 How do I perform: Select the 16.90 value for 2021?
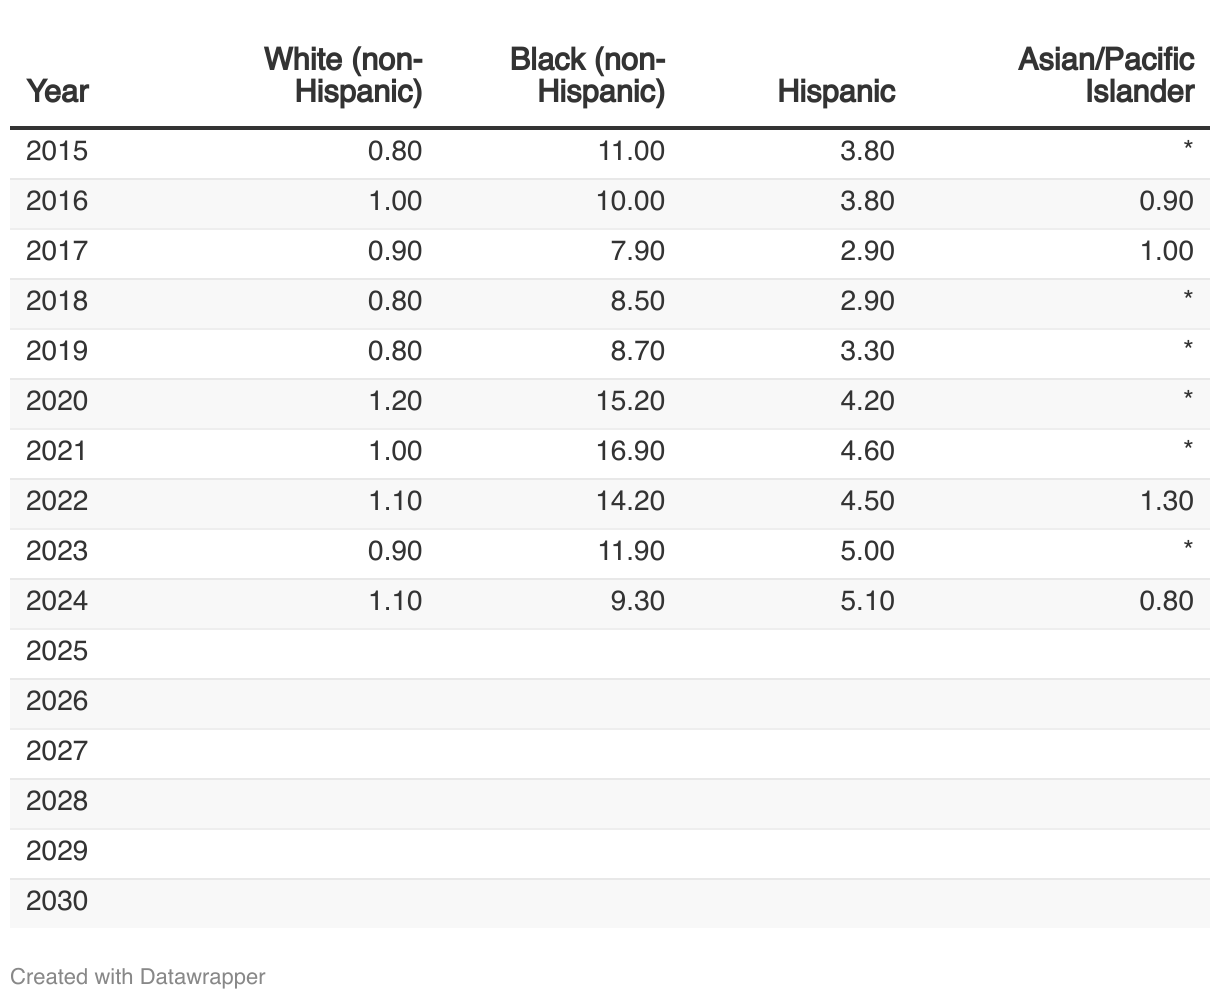pos(630,451)
